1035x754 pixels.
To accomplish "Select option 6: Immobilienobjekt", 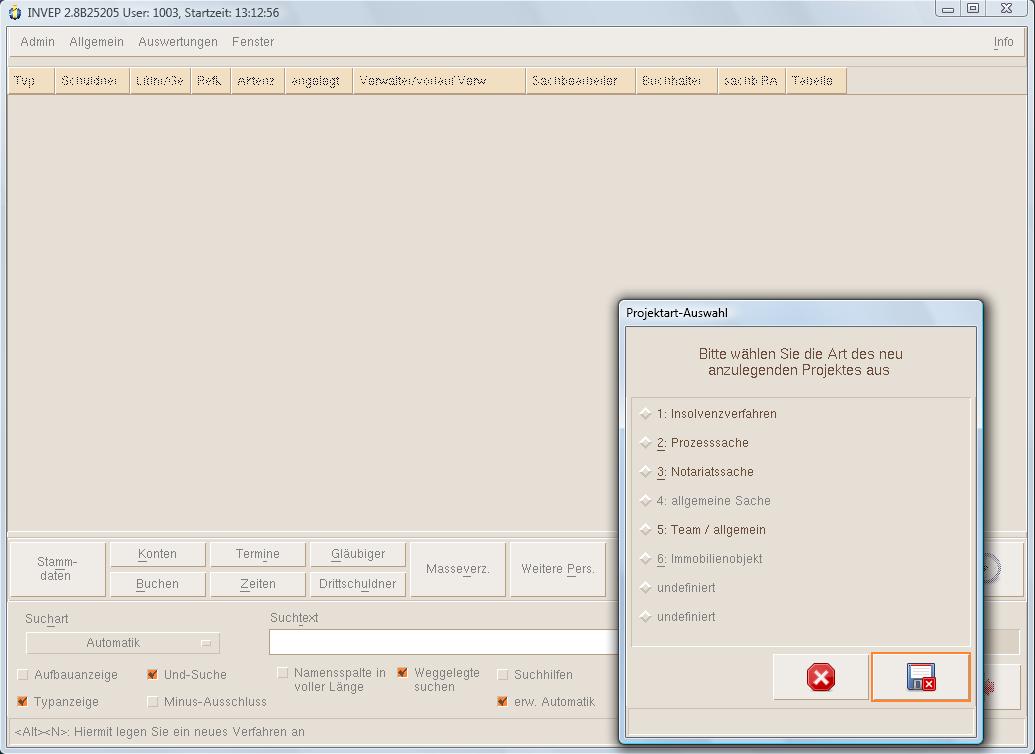I will 702,559.
